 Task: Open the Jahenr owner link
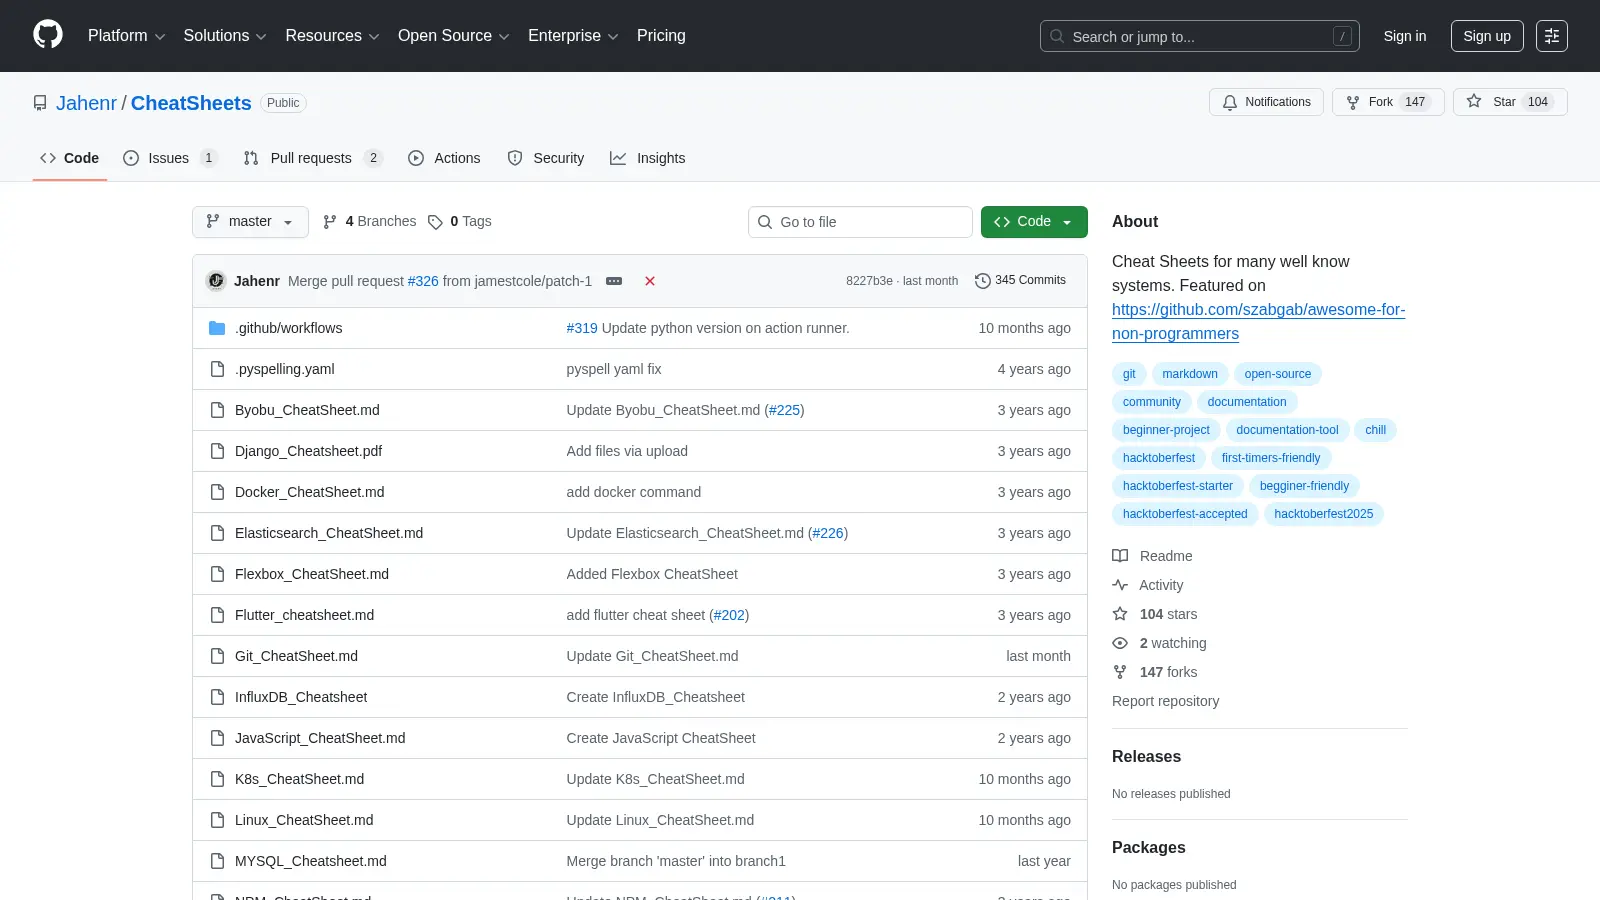coord(86,103)
